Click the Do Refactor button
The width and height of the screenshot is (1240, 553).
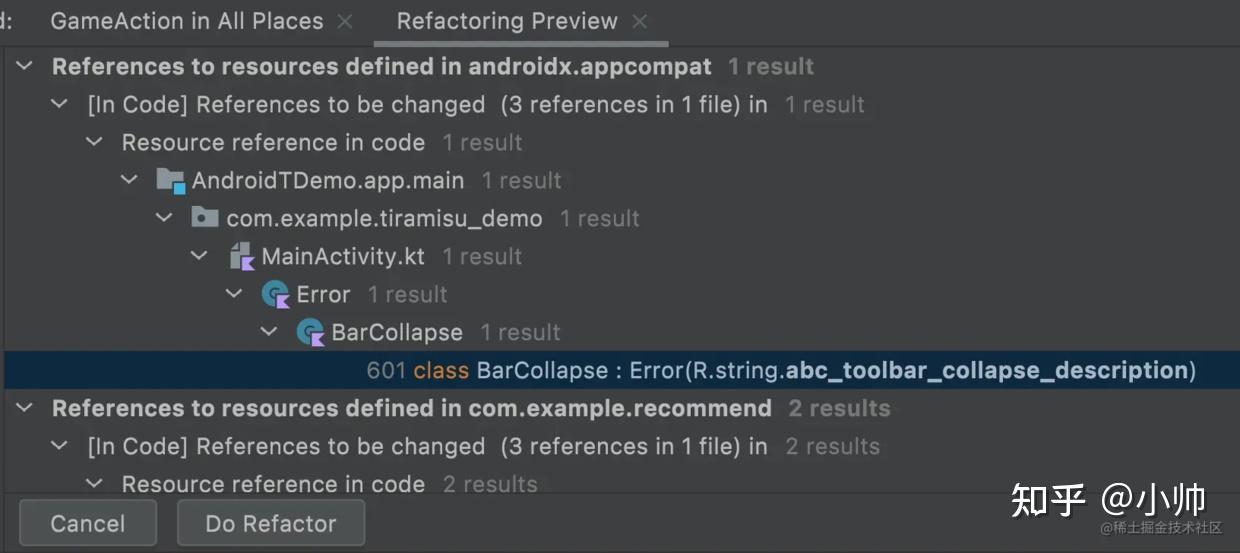point(270,523)
